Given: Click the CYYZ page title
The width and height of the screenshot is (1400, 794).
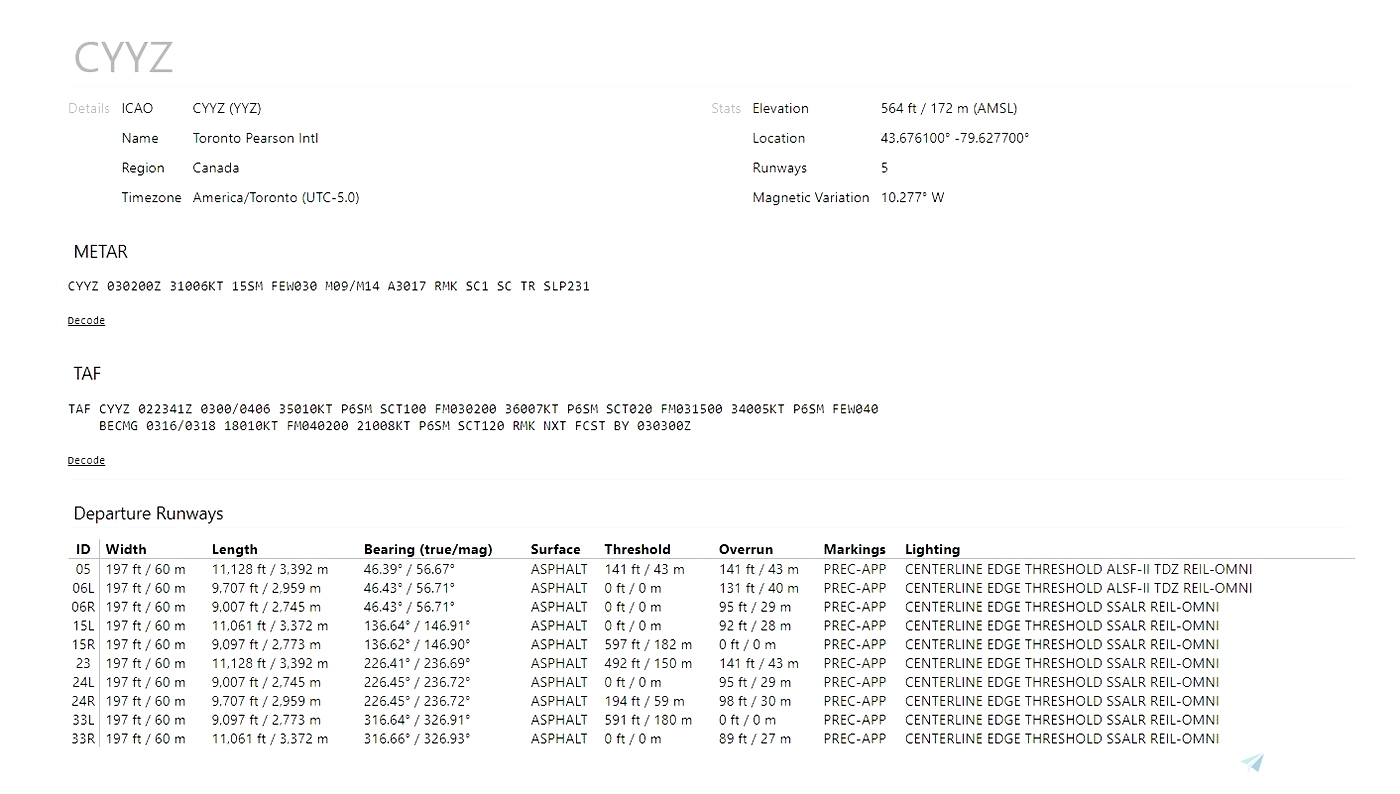Looking at the screenshot, I should point(123,57).
